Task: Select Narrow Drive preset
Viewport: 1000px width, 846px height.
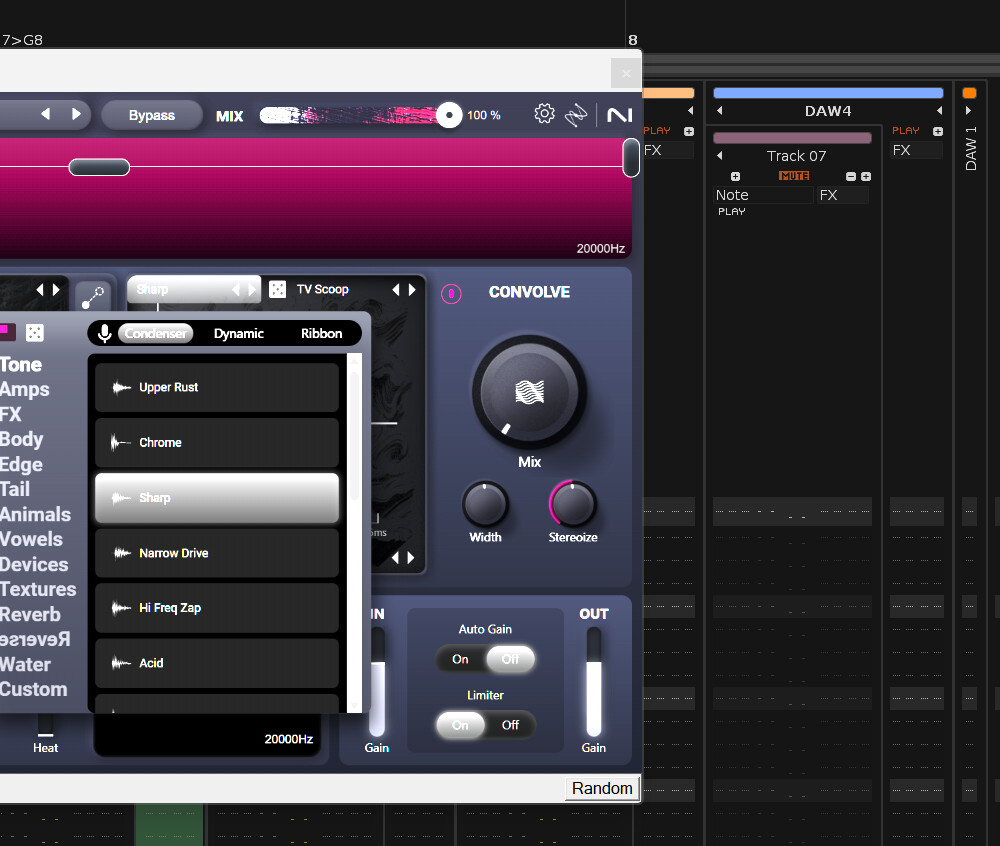Action: tap(217, 553)
